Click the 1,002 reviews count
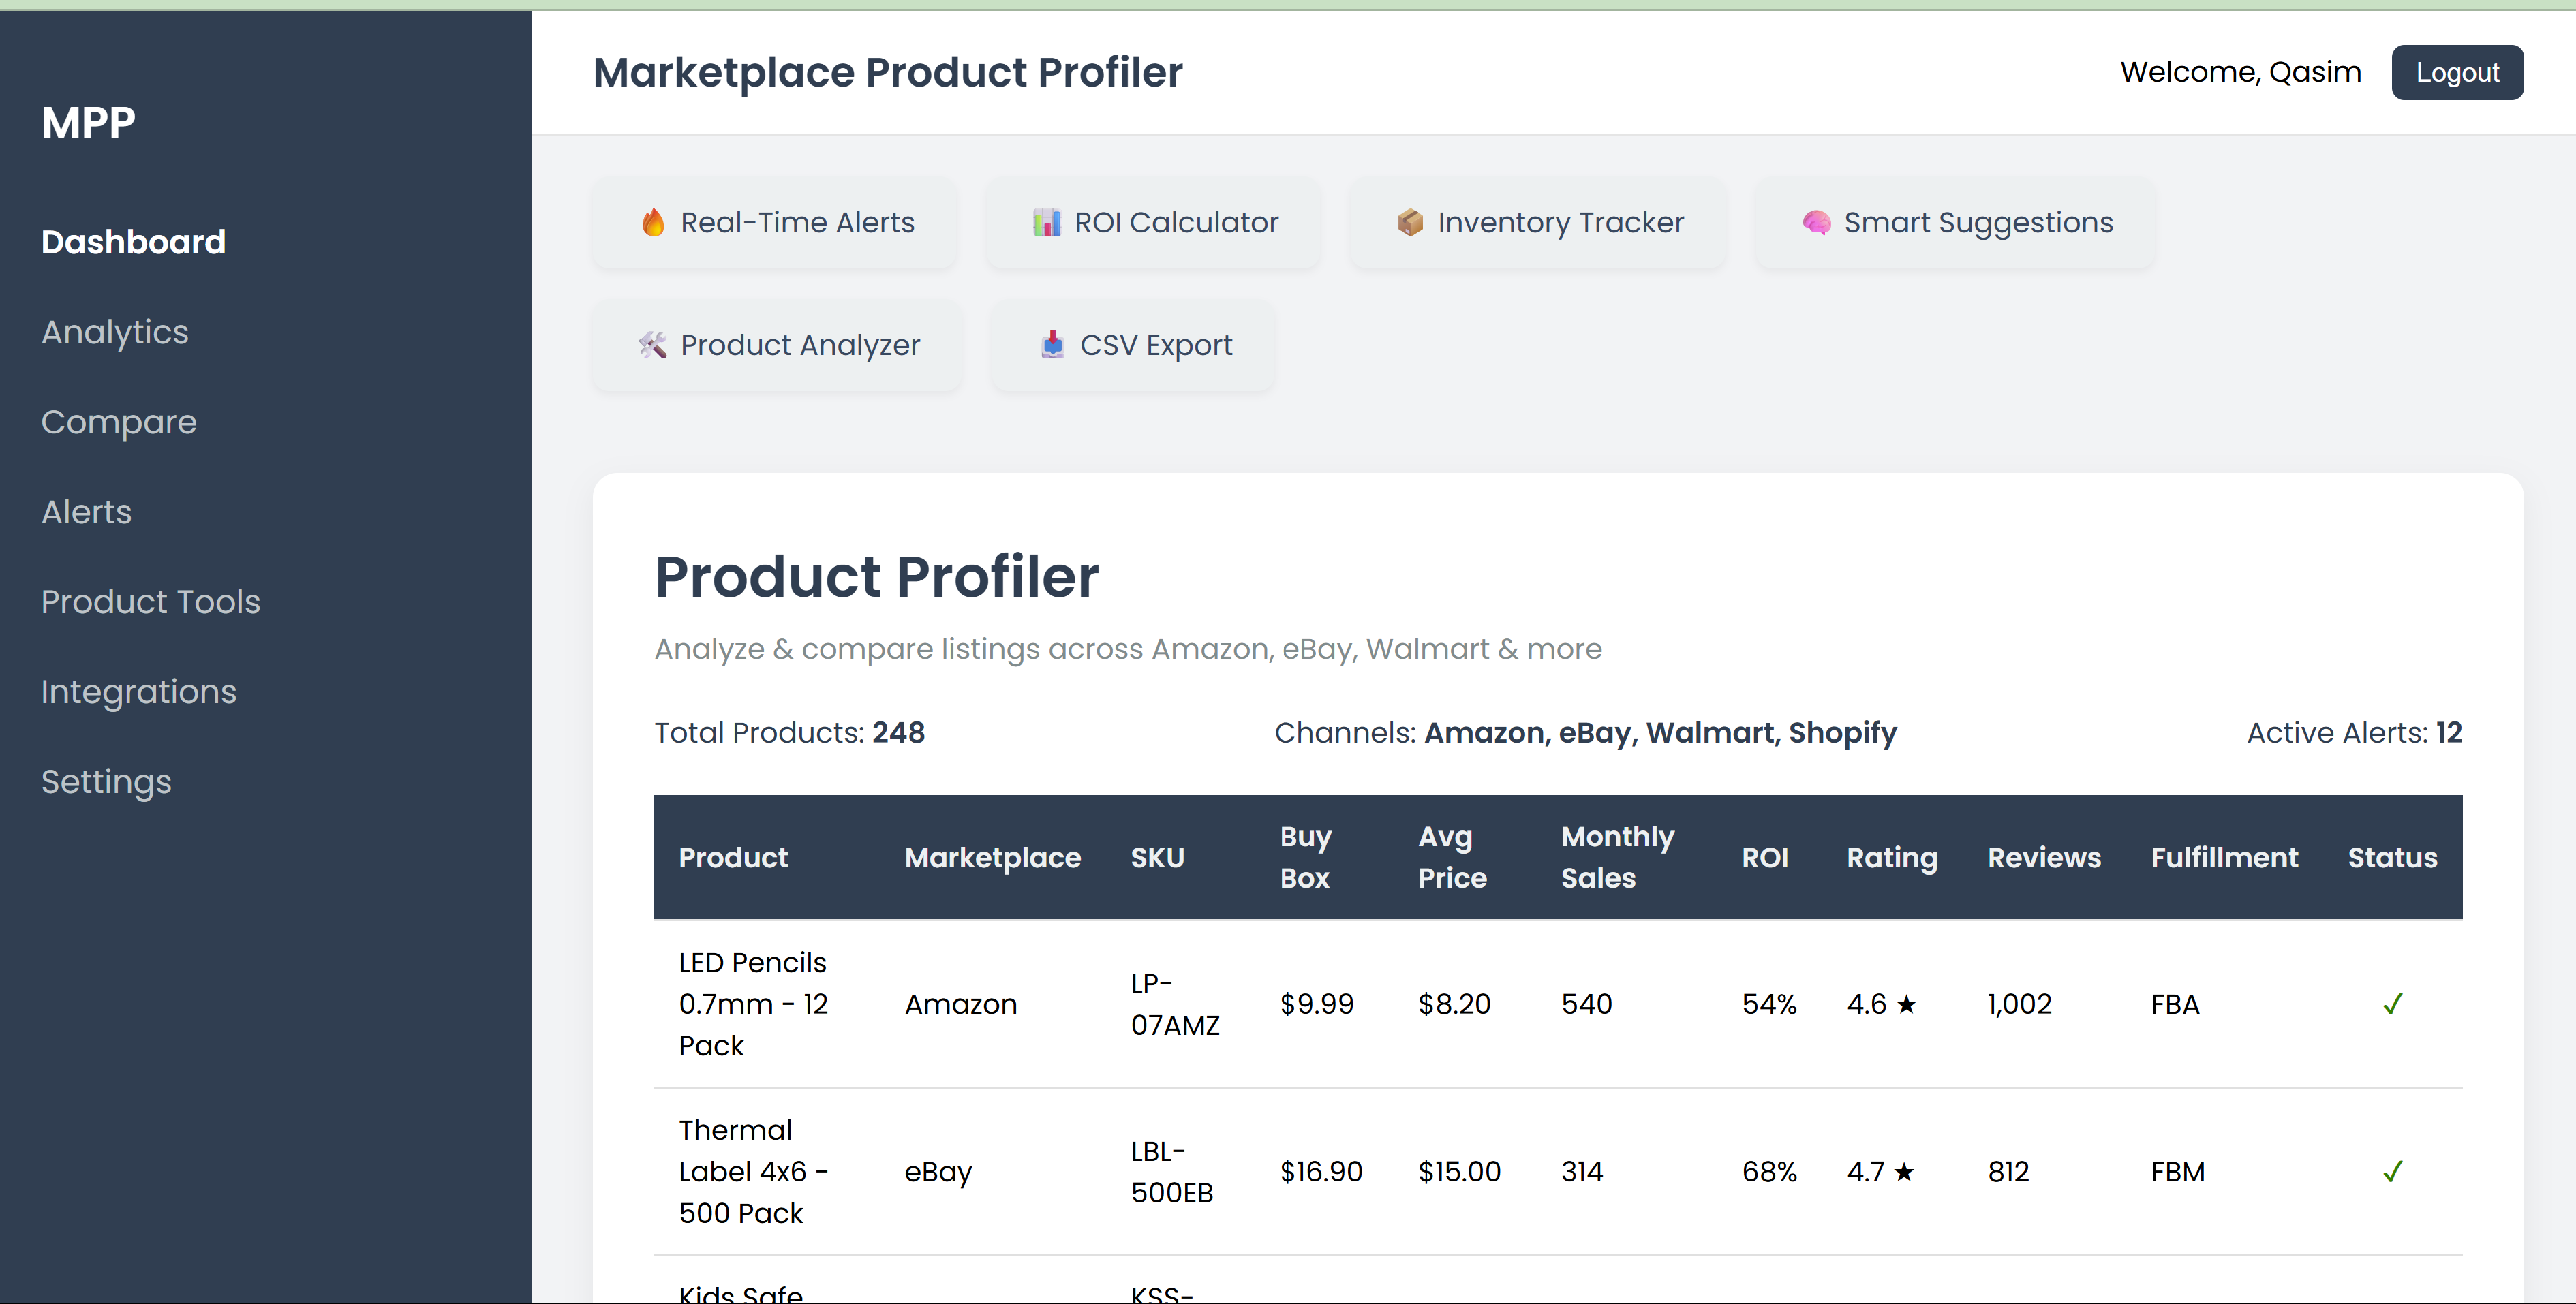2576x1304 pixels. [x=2019, y=1004]
